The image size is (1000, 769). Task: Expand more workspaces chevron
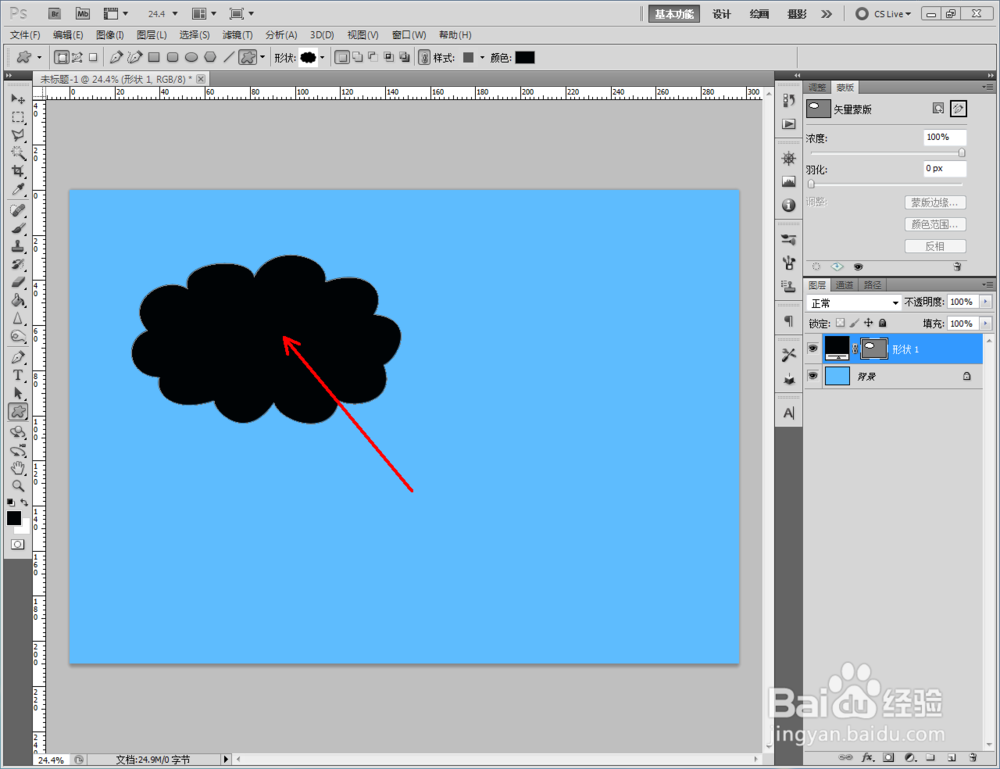click(827, 13)
